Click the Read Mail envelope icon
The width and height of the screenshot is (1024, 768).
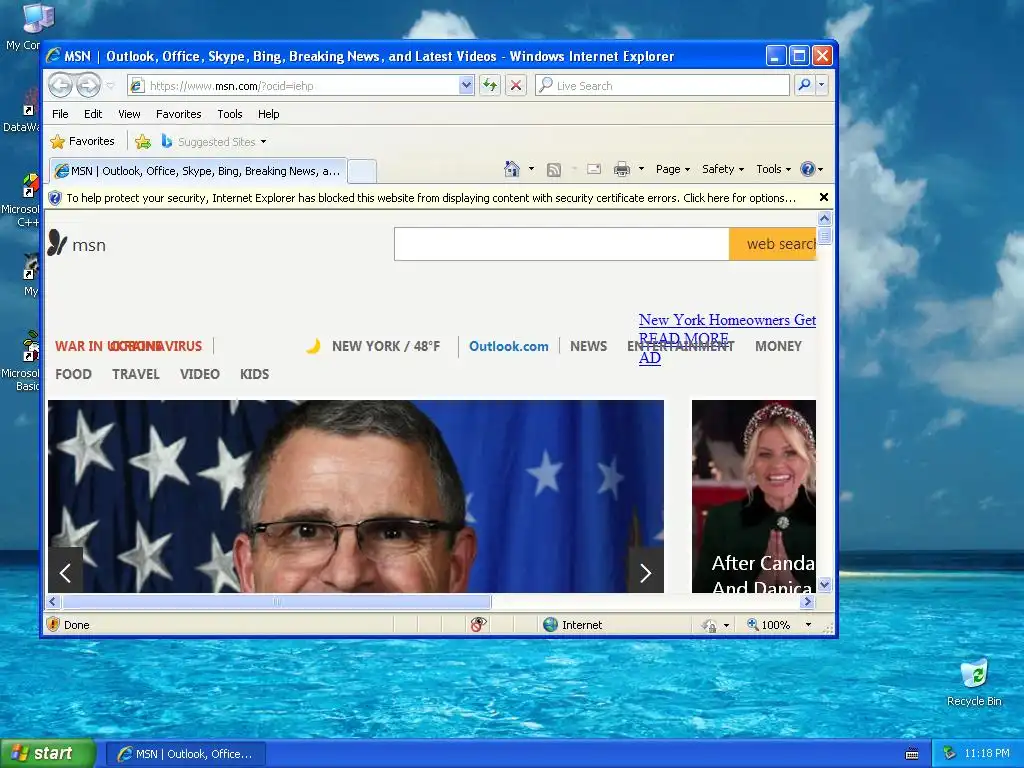pos(594,169)
